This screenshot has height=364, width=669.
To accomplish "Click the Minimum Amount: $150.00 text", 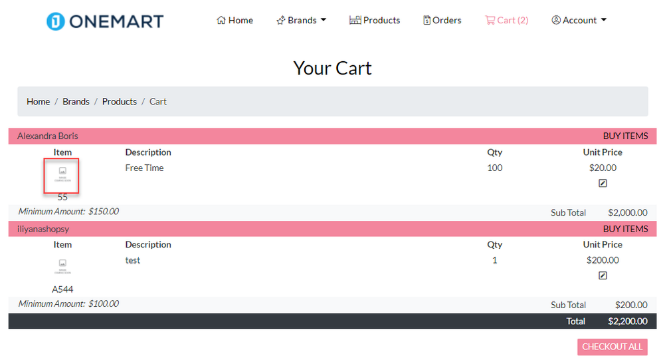I will (x=69, y=211).
